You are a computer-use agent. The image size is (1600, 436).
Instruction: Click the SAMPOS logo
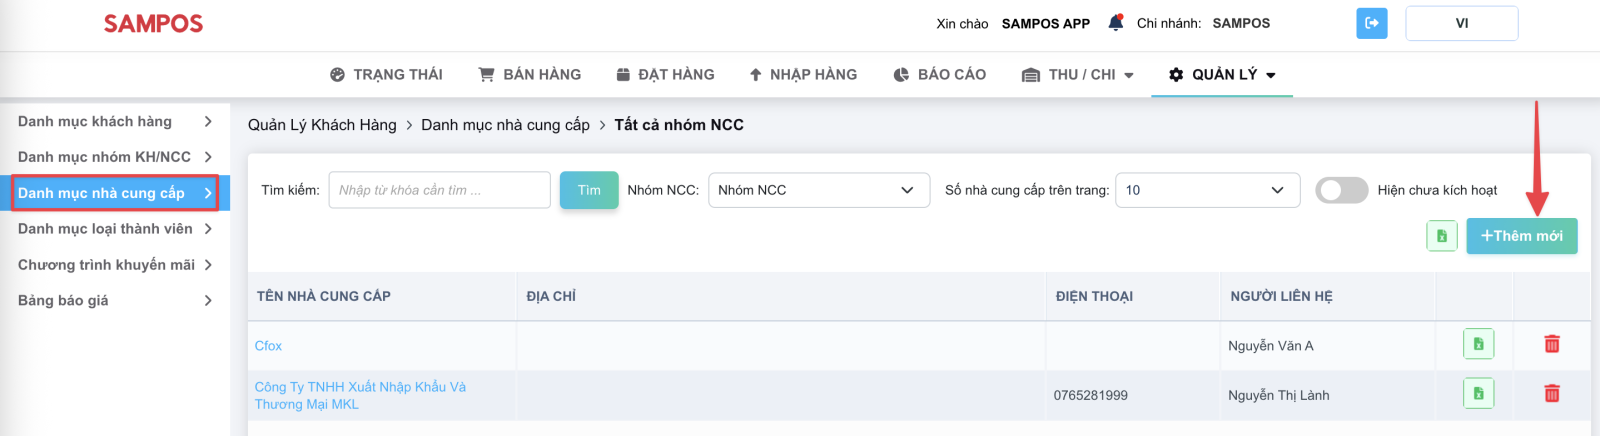[153, 24]
